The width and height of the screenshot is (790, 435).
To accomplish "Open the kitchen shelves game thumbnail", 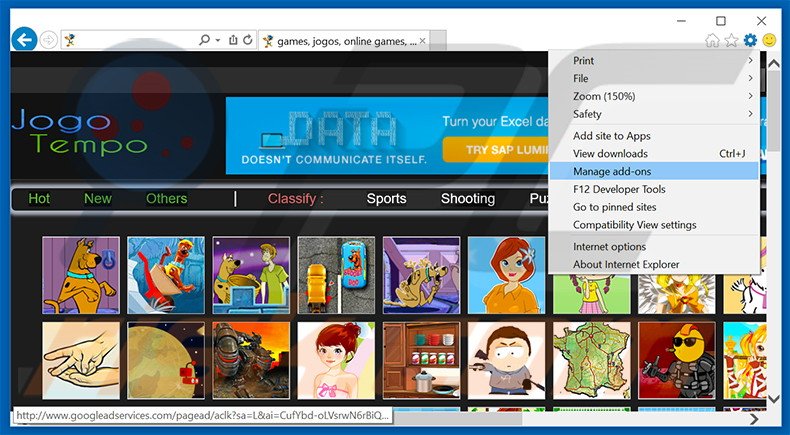I will (421, 360).
